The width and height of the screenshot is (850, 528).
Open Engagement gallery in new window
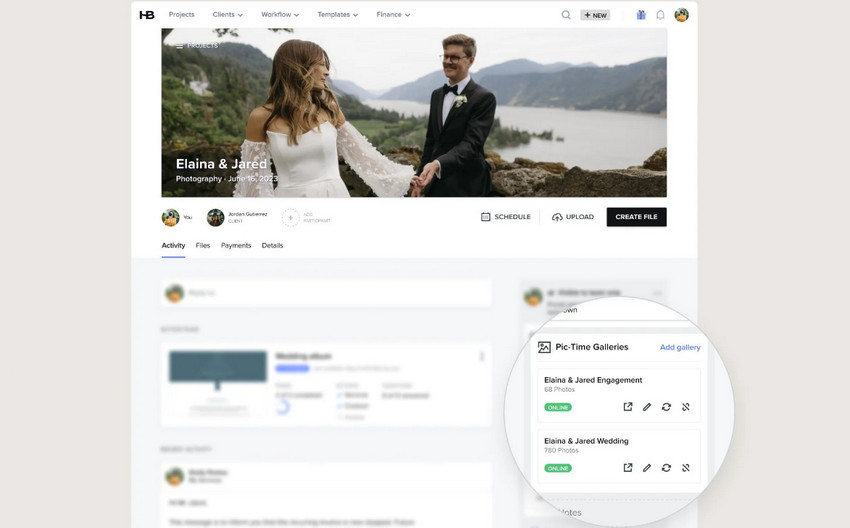click(x=628, y=407)
